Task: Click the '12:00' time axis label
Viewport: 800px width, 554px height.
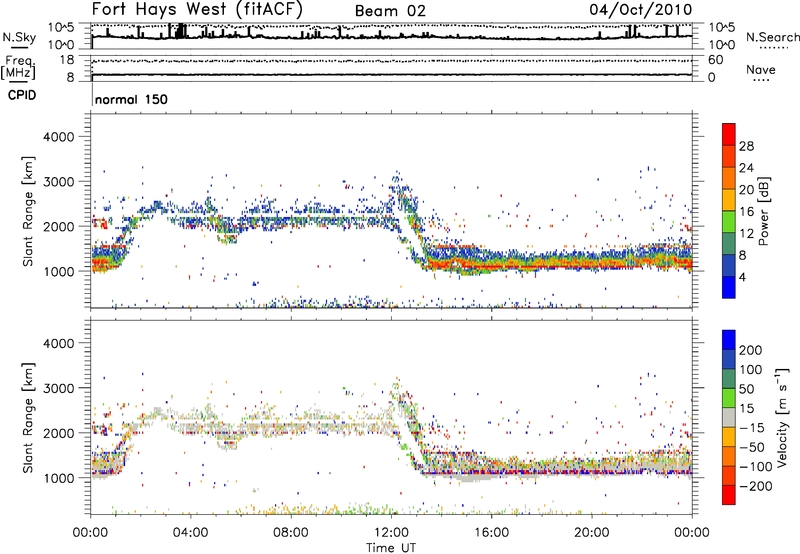Action: 391,533
